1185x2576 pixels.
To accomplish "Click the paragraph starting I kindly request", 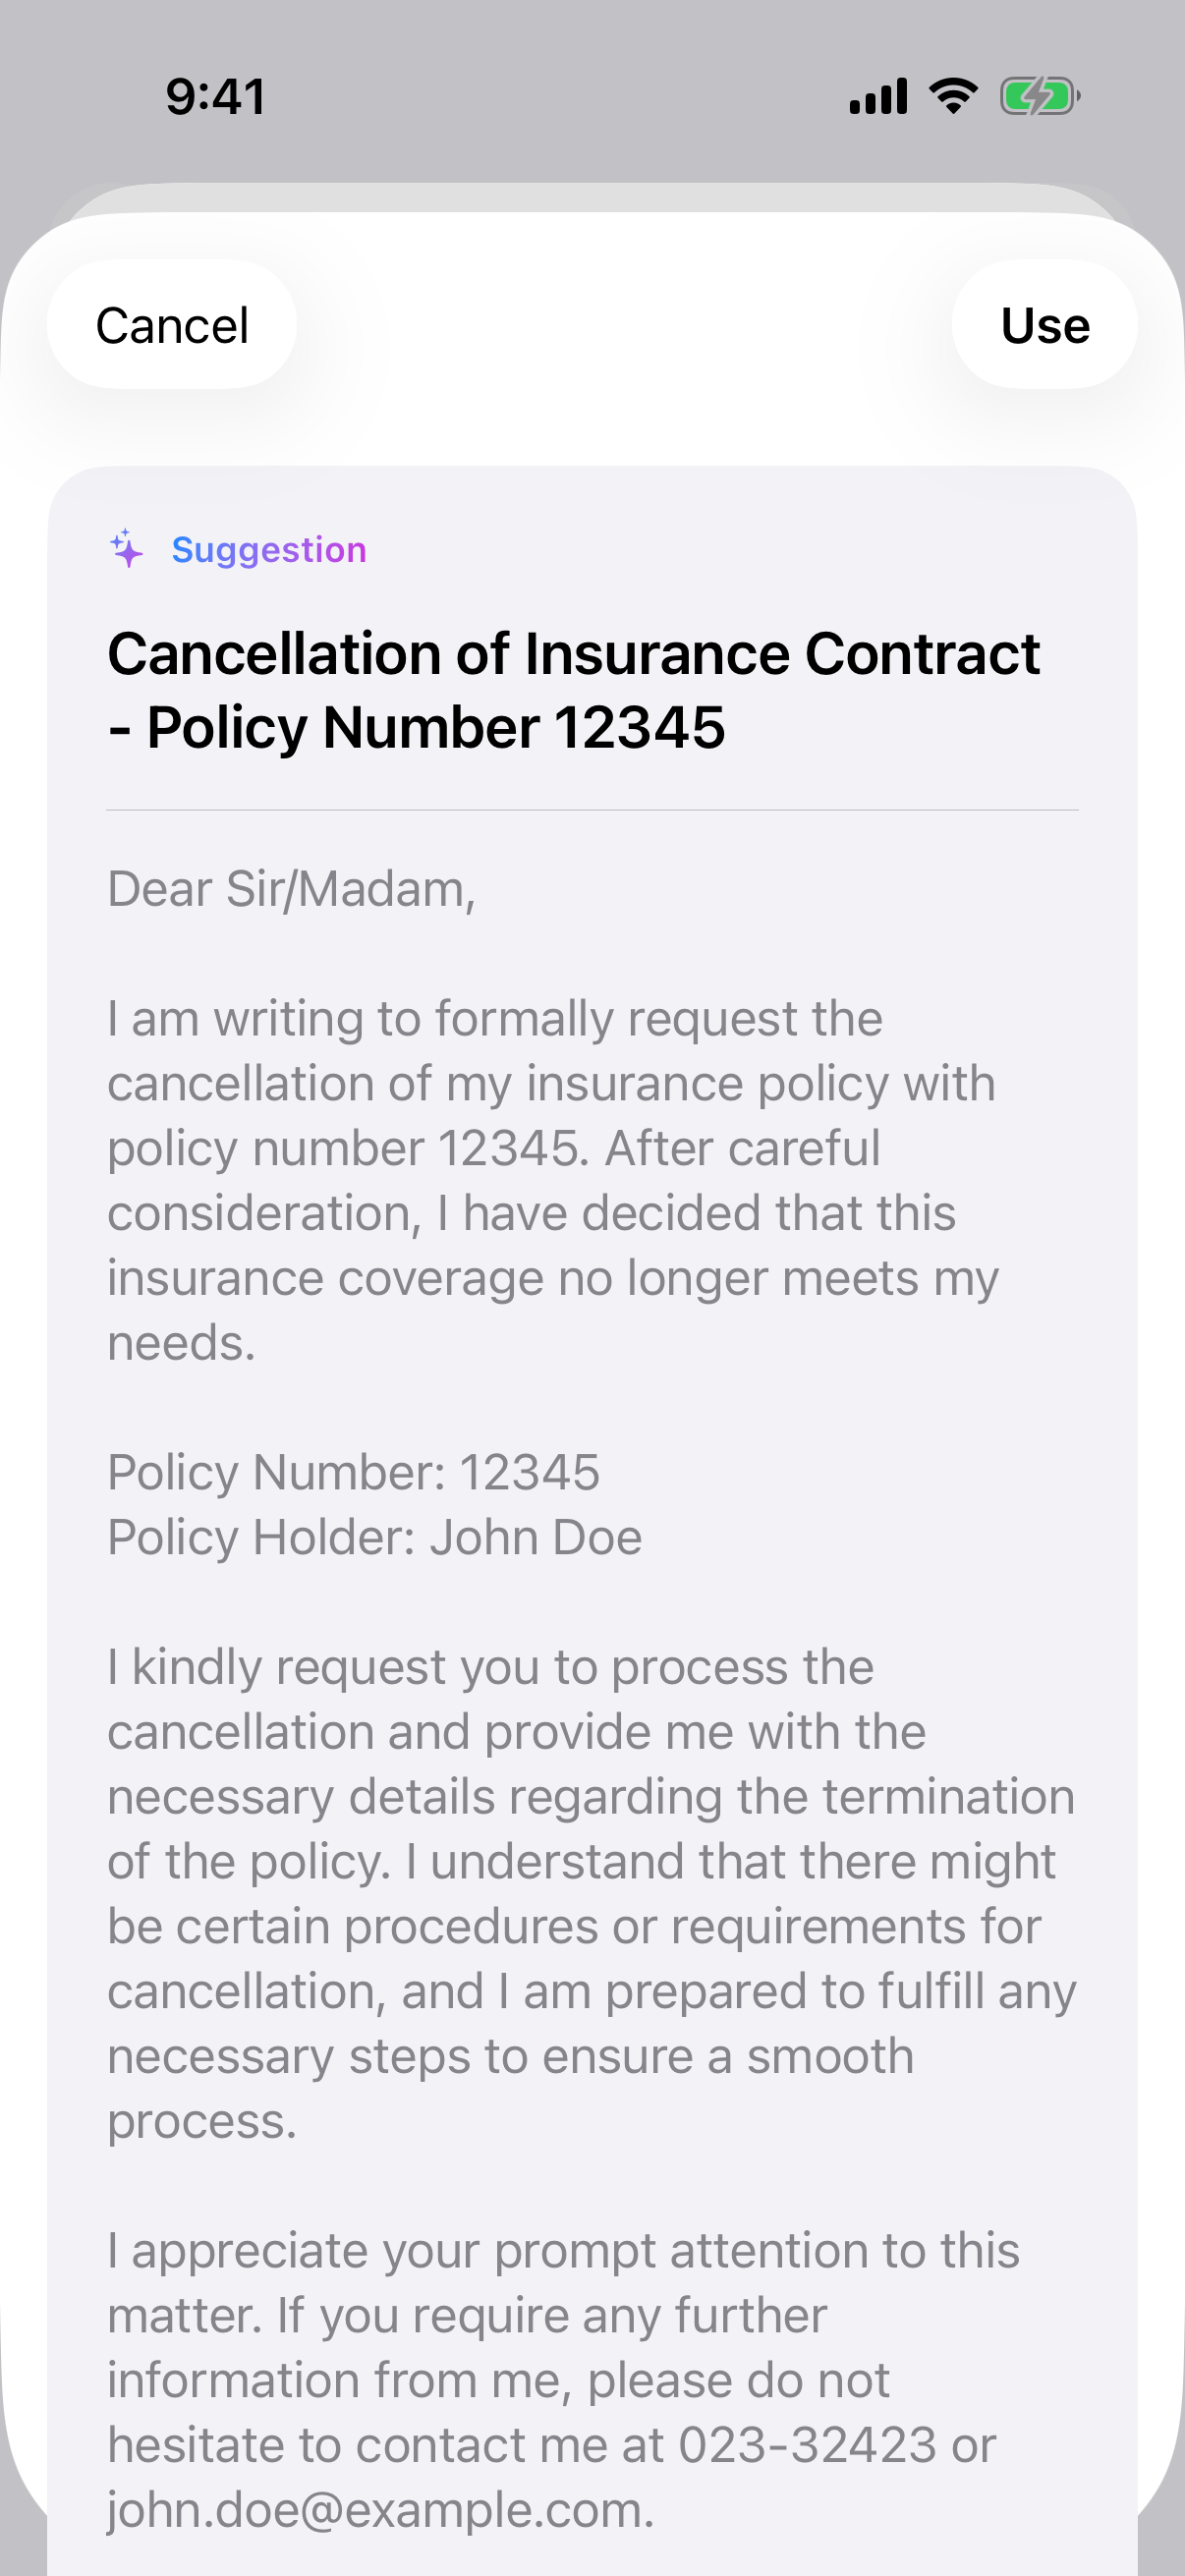I will coord(592,1894).
